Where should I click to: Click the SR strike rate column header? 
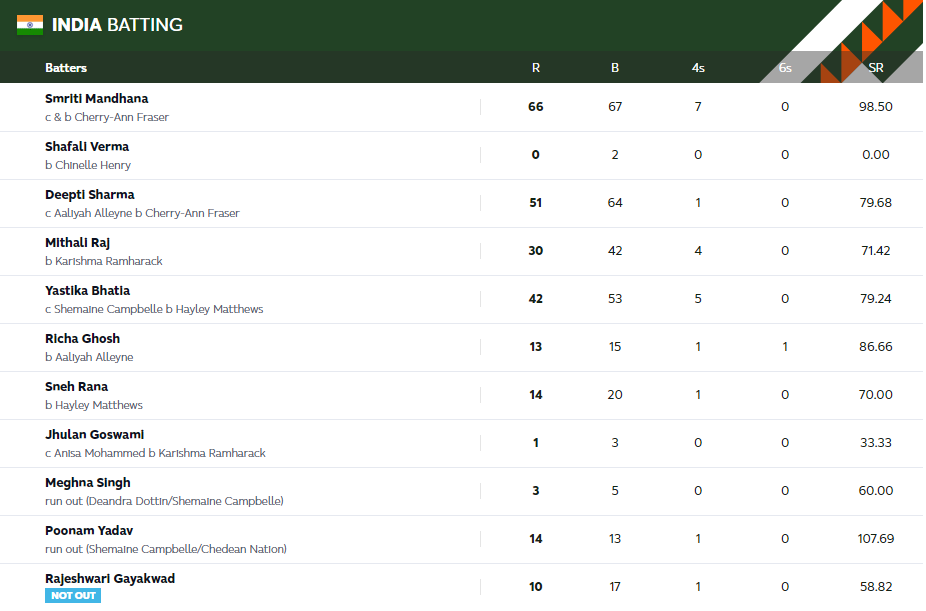point(876,68)
